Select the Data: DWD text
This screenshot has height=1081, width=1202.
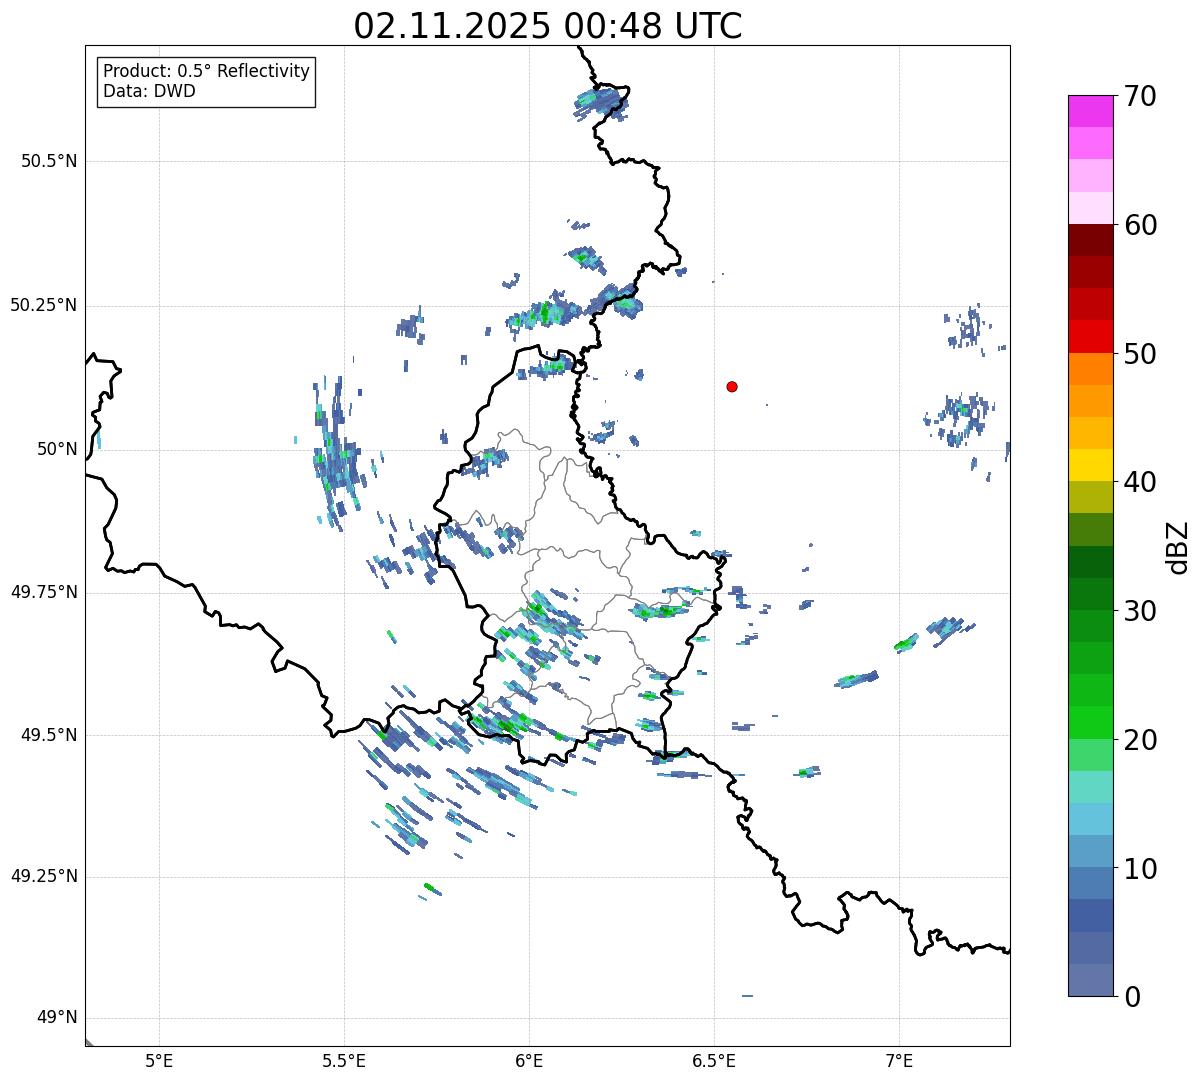[x=149, y=91]
